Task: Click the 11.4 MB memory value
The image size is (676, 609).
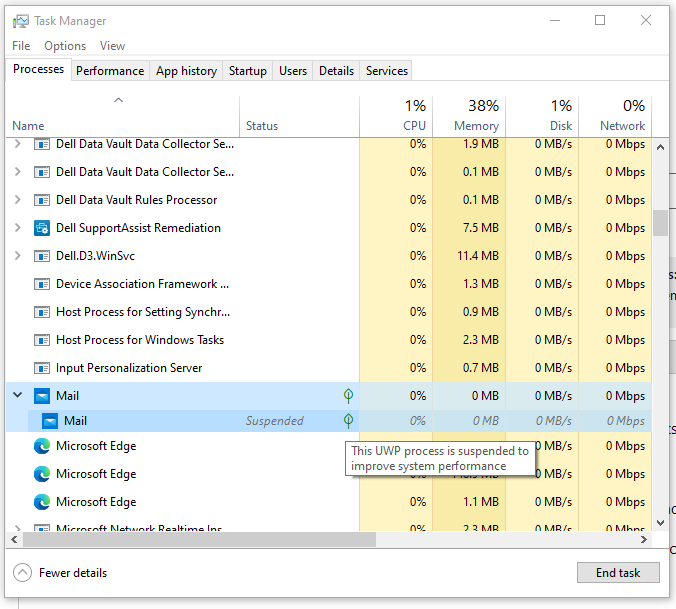Action: click(478, 256)
